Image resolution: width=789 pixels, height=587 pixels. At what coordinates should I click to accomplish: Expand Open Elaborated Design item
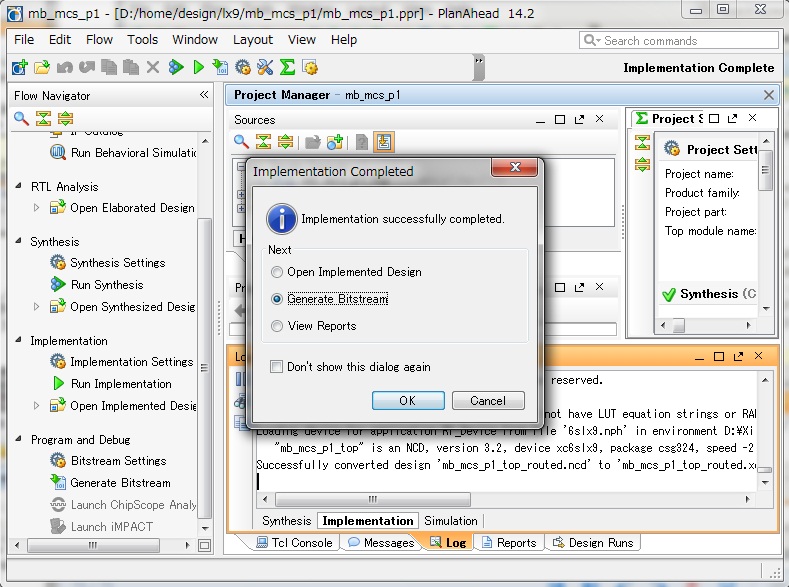coord(36,208)
